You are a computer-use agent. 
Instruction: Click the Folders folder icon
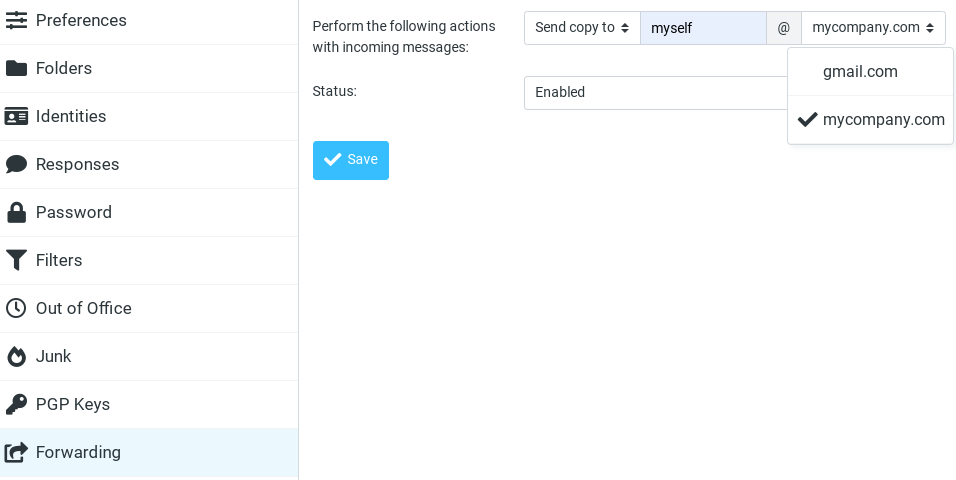pos(16,68)
